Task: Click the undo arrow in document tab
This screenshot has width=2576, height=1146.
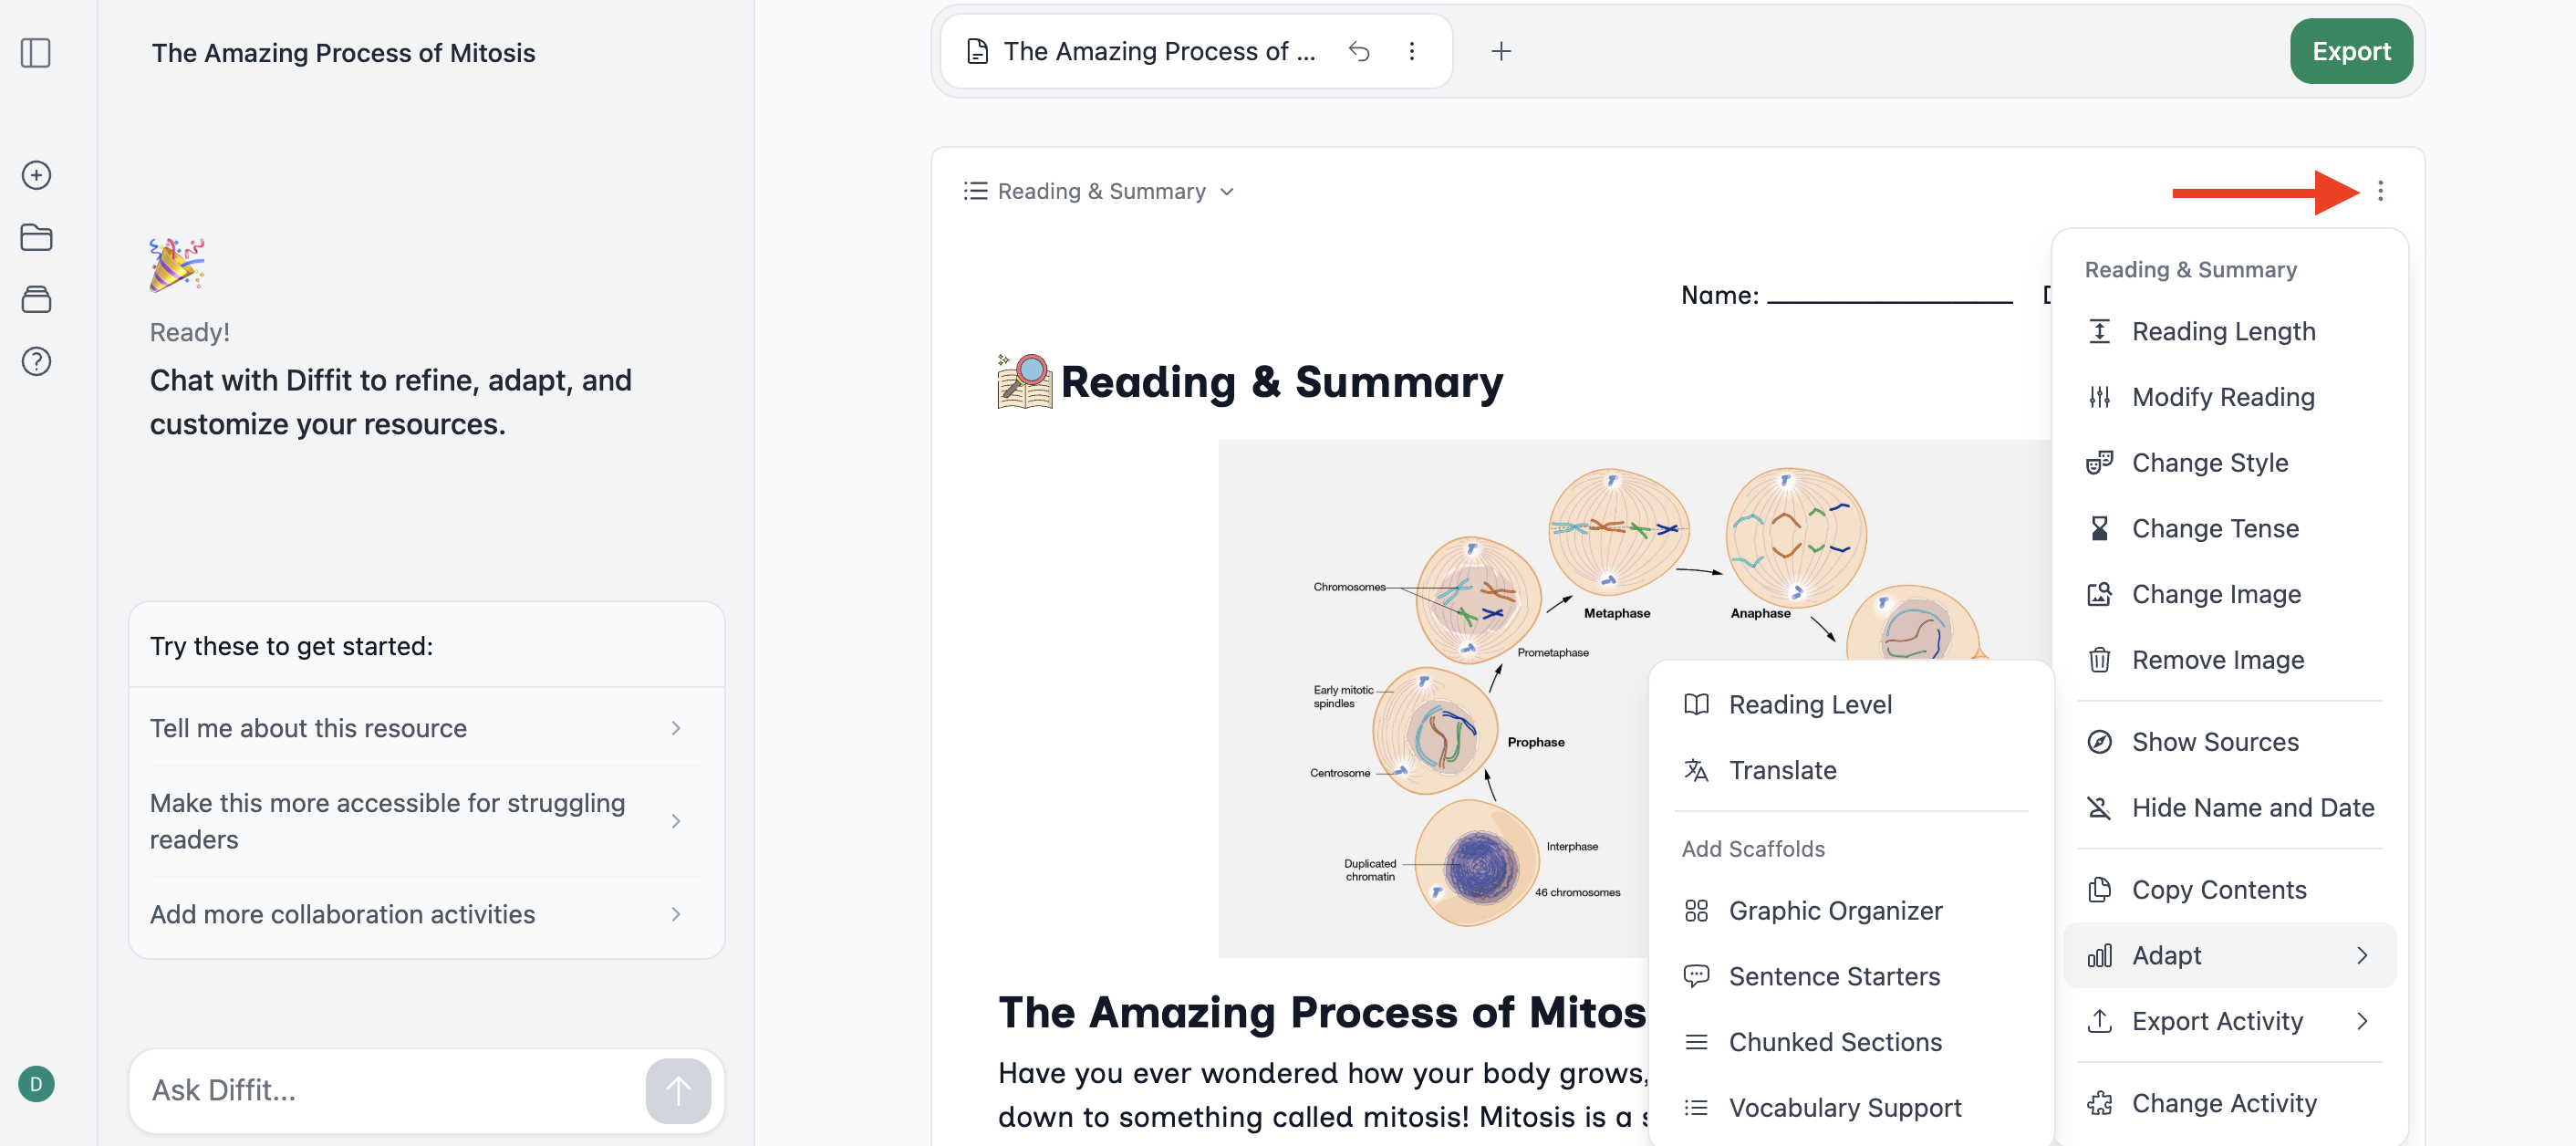Action: click(1358, 51)
